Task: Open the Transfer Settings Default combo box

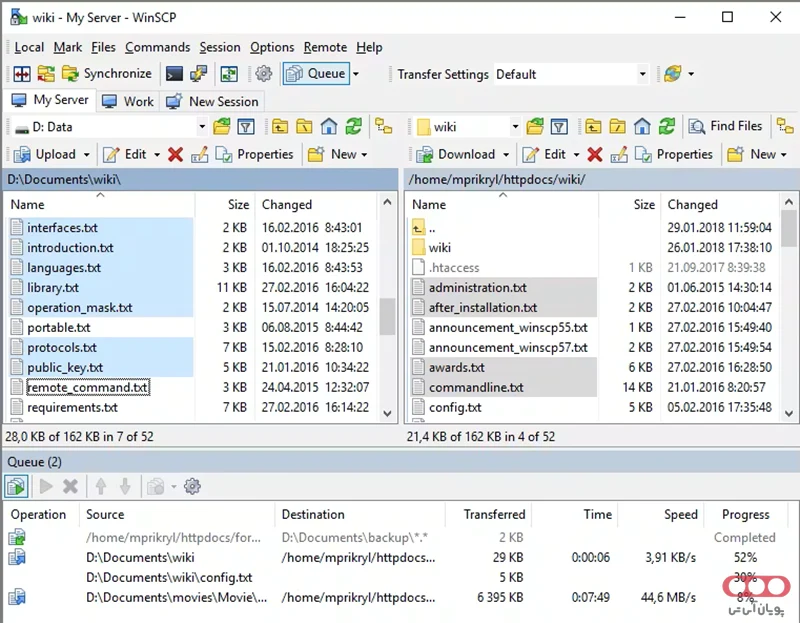Action: pyautogui.click(x=571, y=74)
